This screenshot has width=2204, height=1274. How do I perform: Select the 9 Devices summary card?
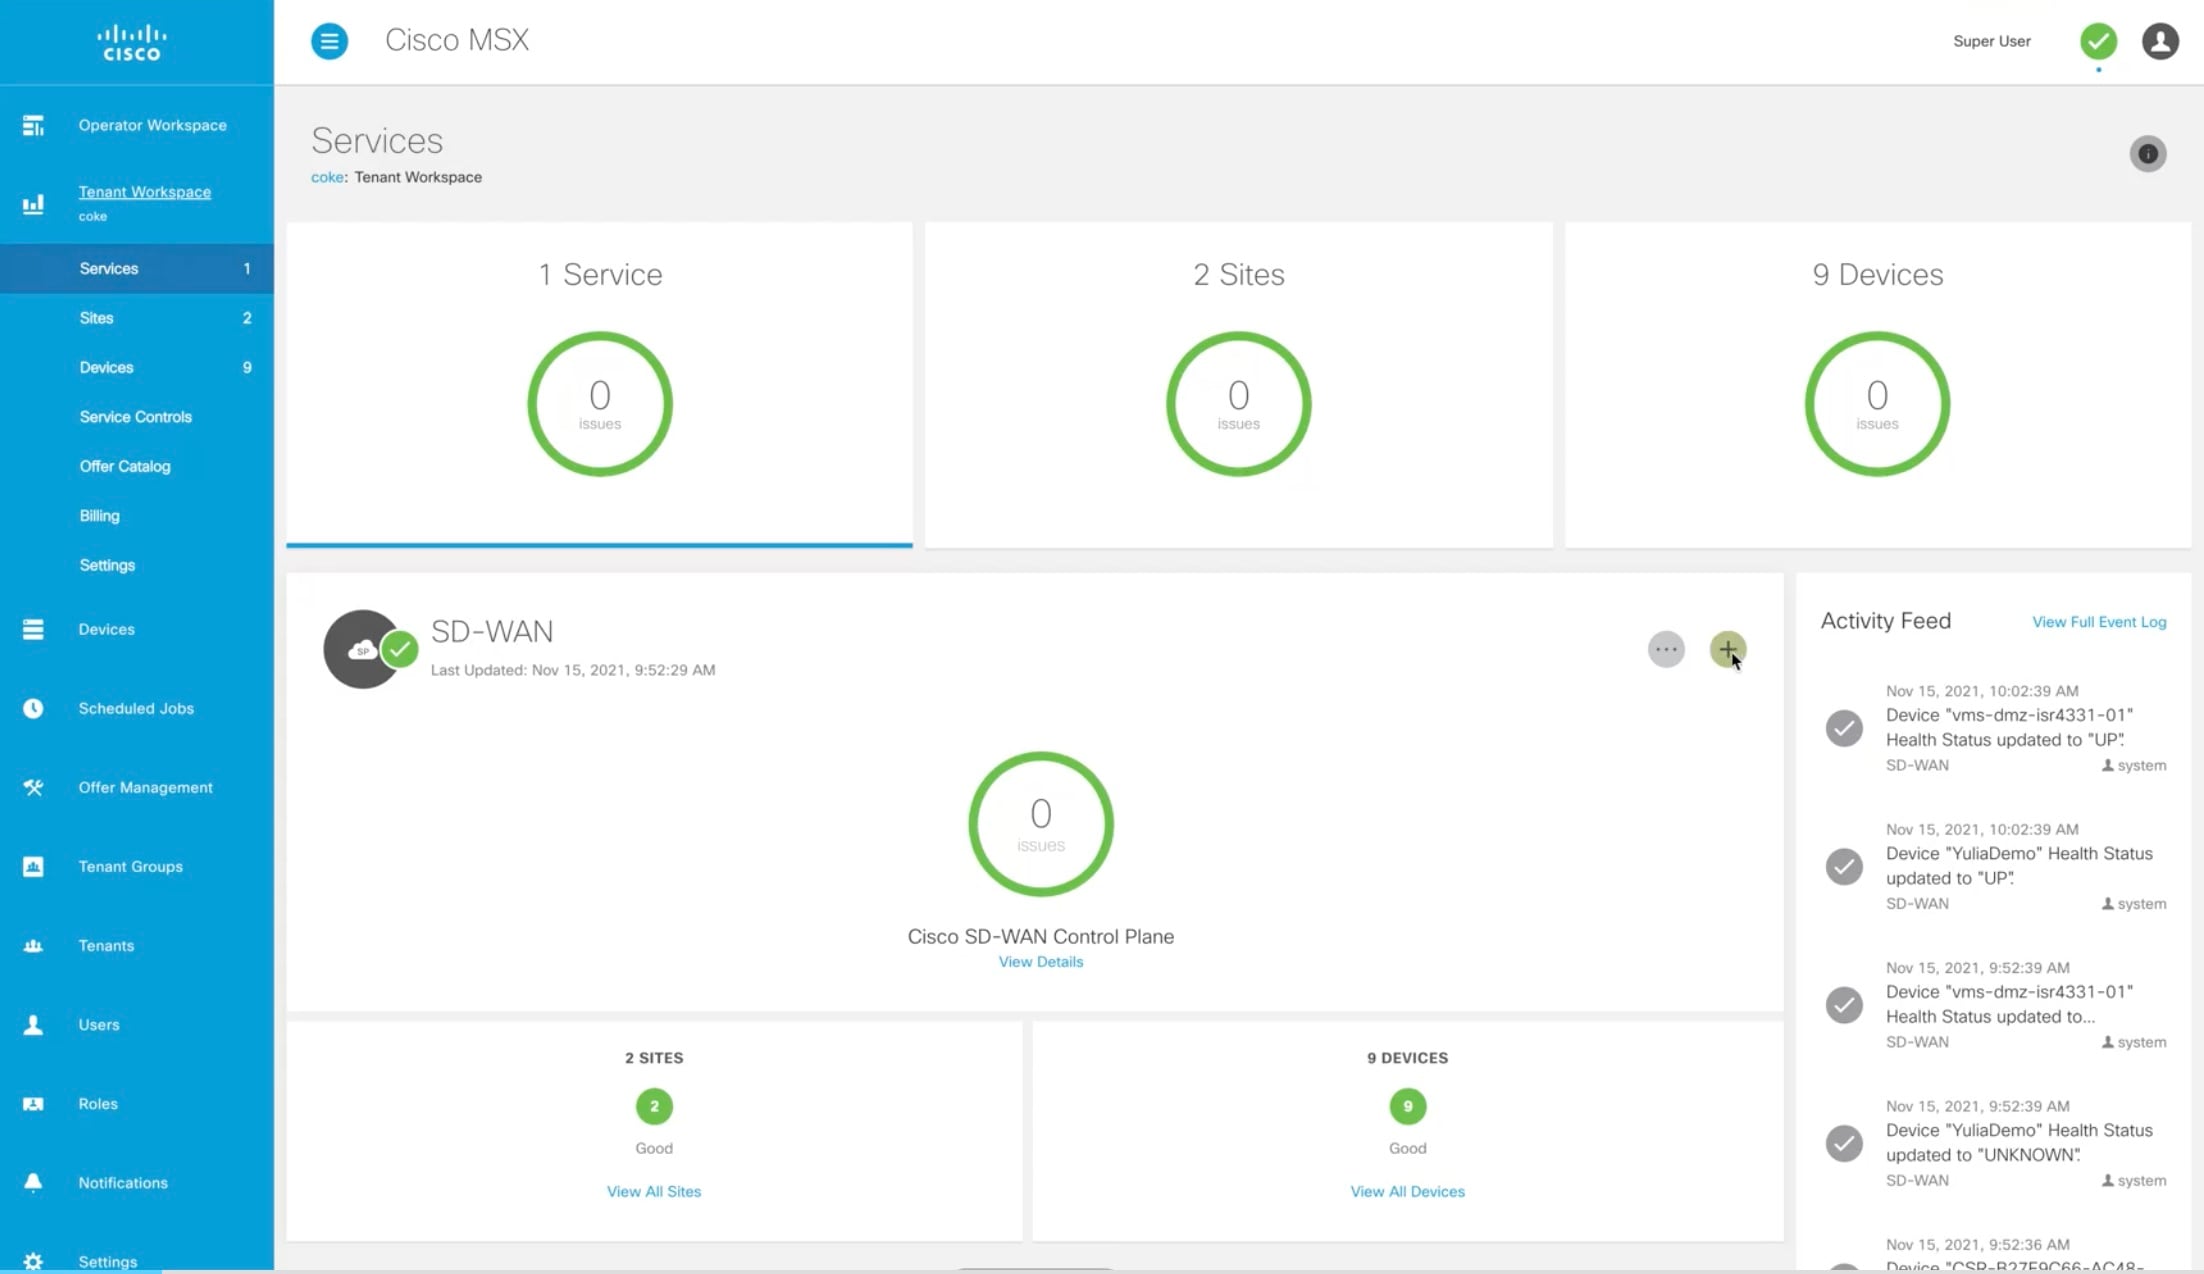pyautogui.click(x=1877, y=385)
